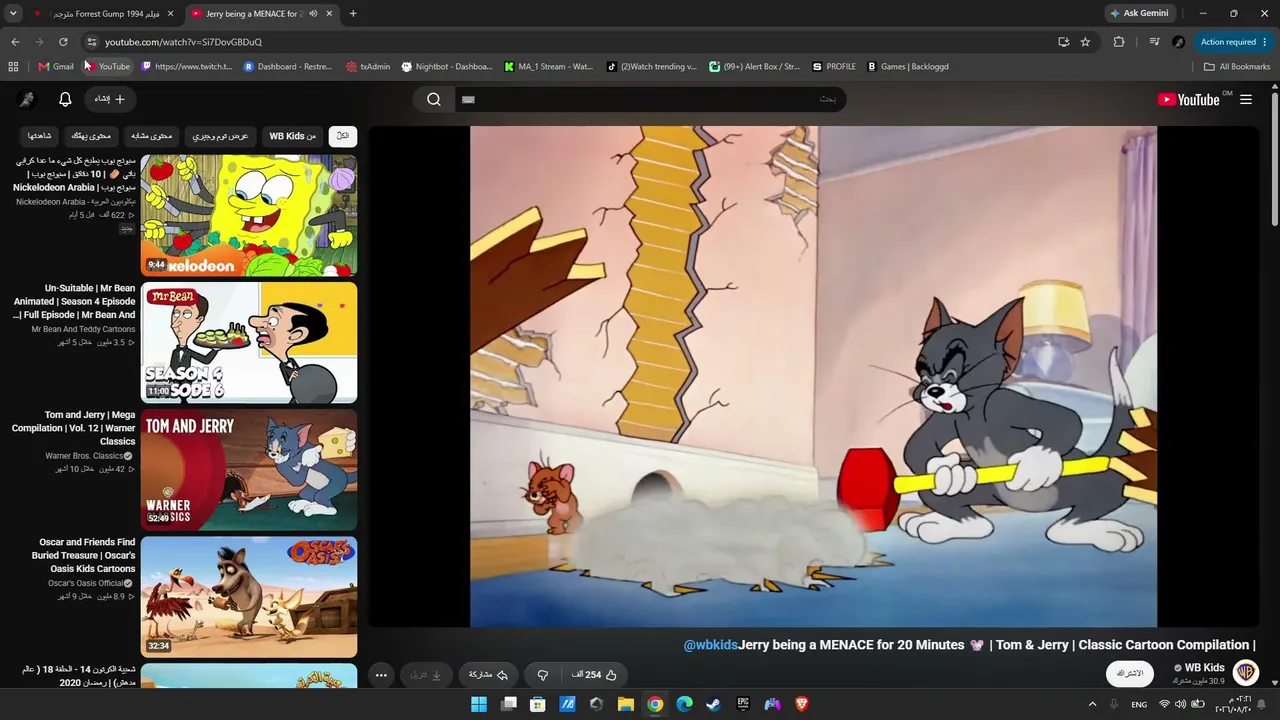Download the video using the download button
Image resolution: width=1280 pixels, height=720 pixels.
pyautogui.click(x=425, y=675)
